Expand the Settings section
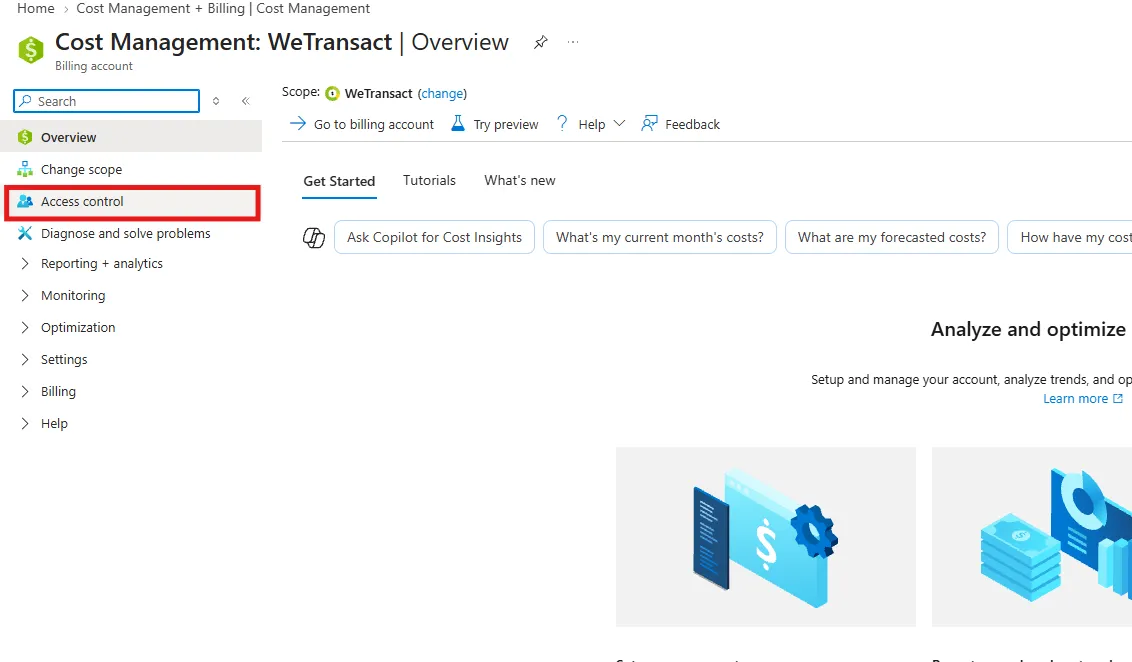The height and width of the screenshot is (662, 1132). pyautogui.click(x=25, y=360)
